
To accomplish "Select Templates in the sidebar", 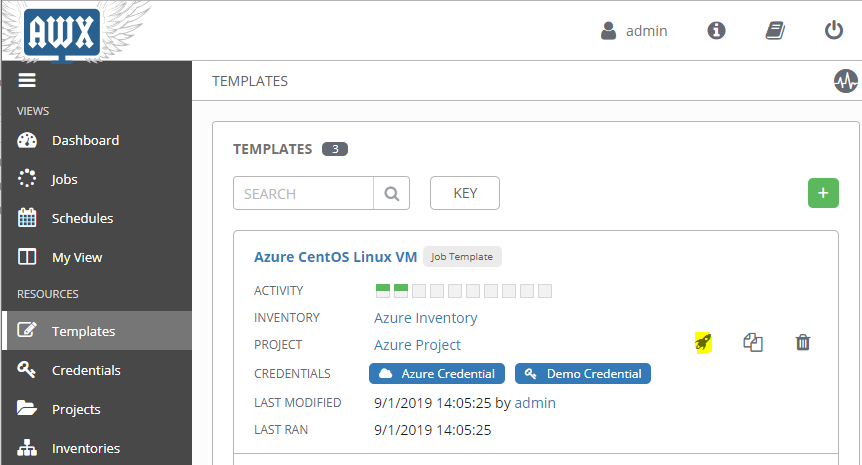I will coord(97,331).
